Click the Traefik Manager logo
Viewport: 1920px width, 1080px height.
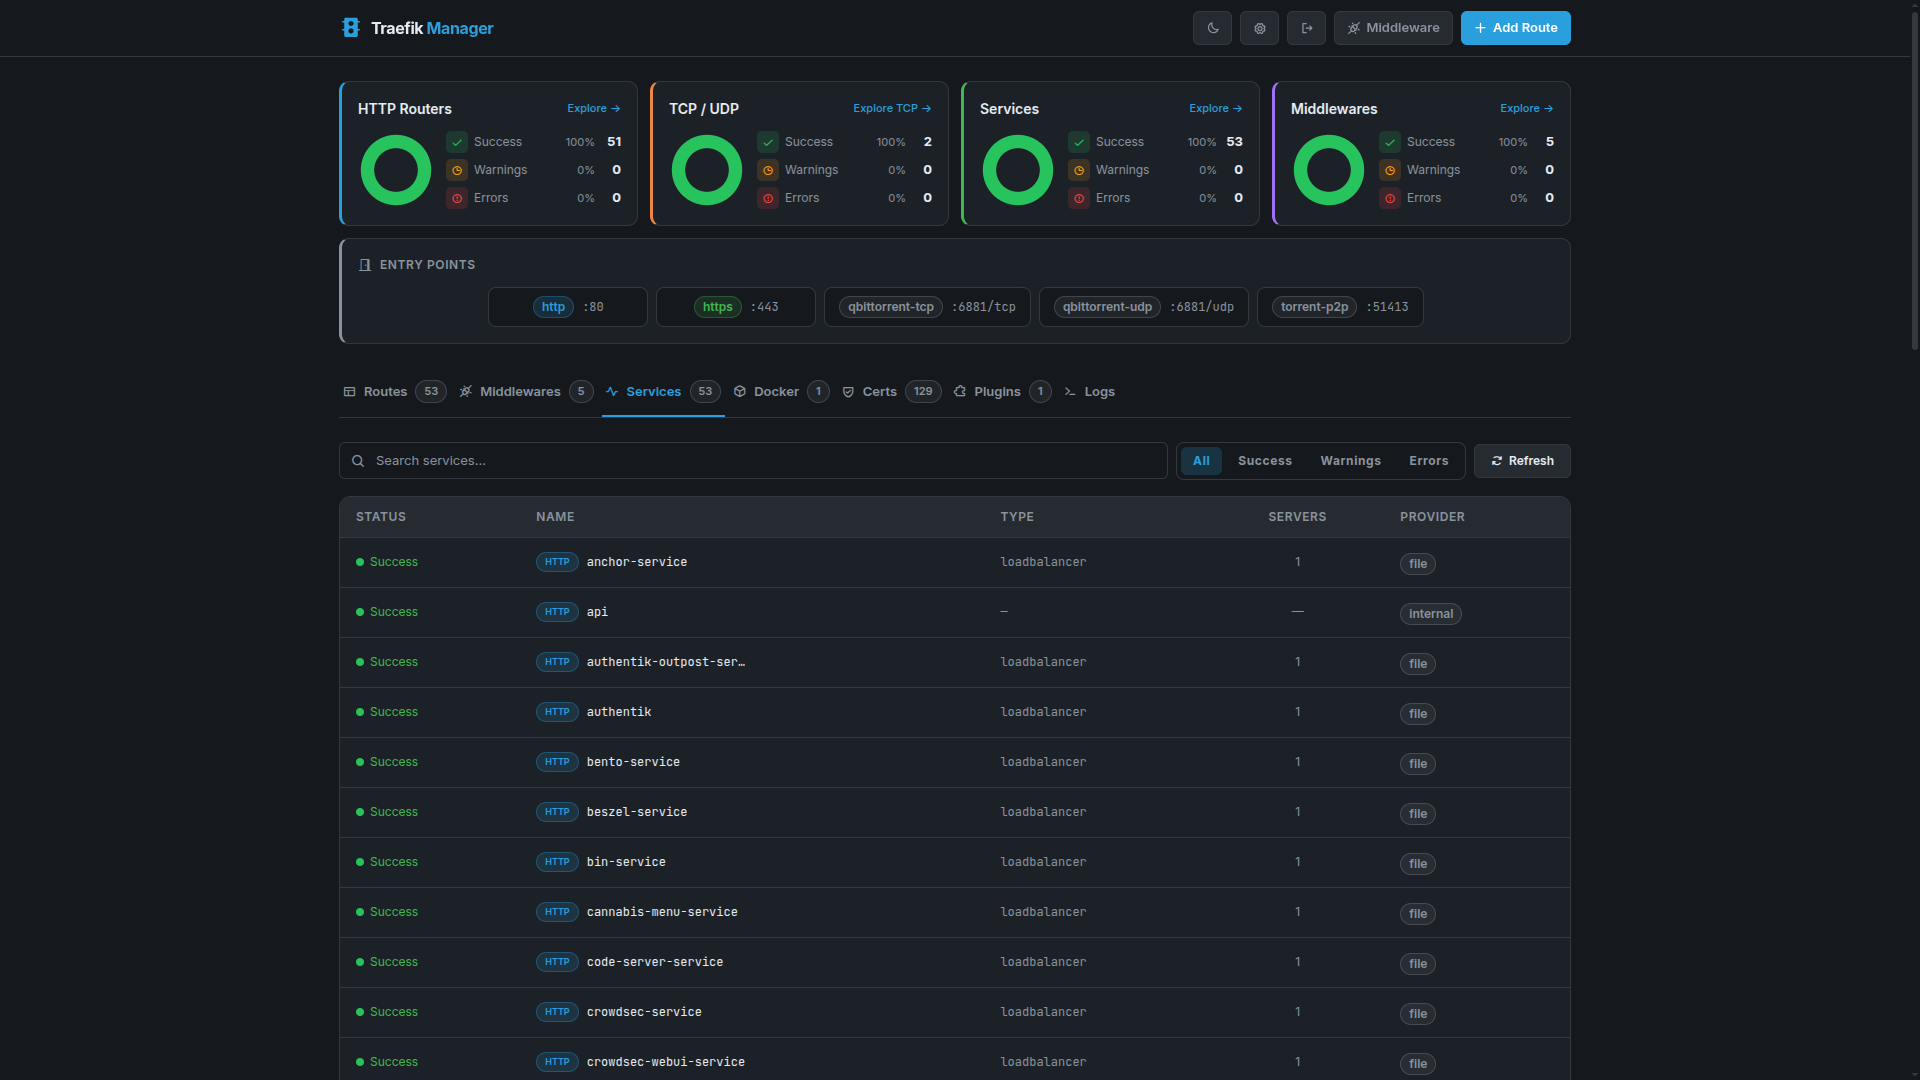[351, 28]
